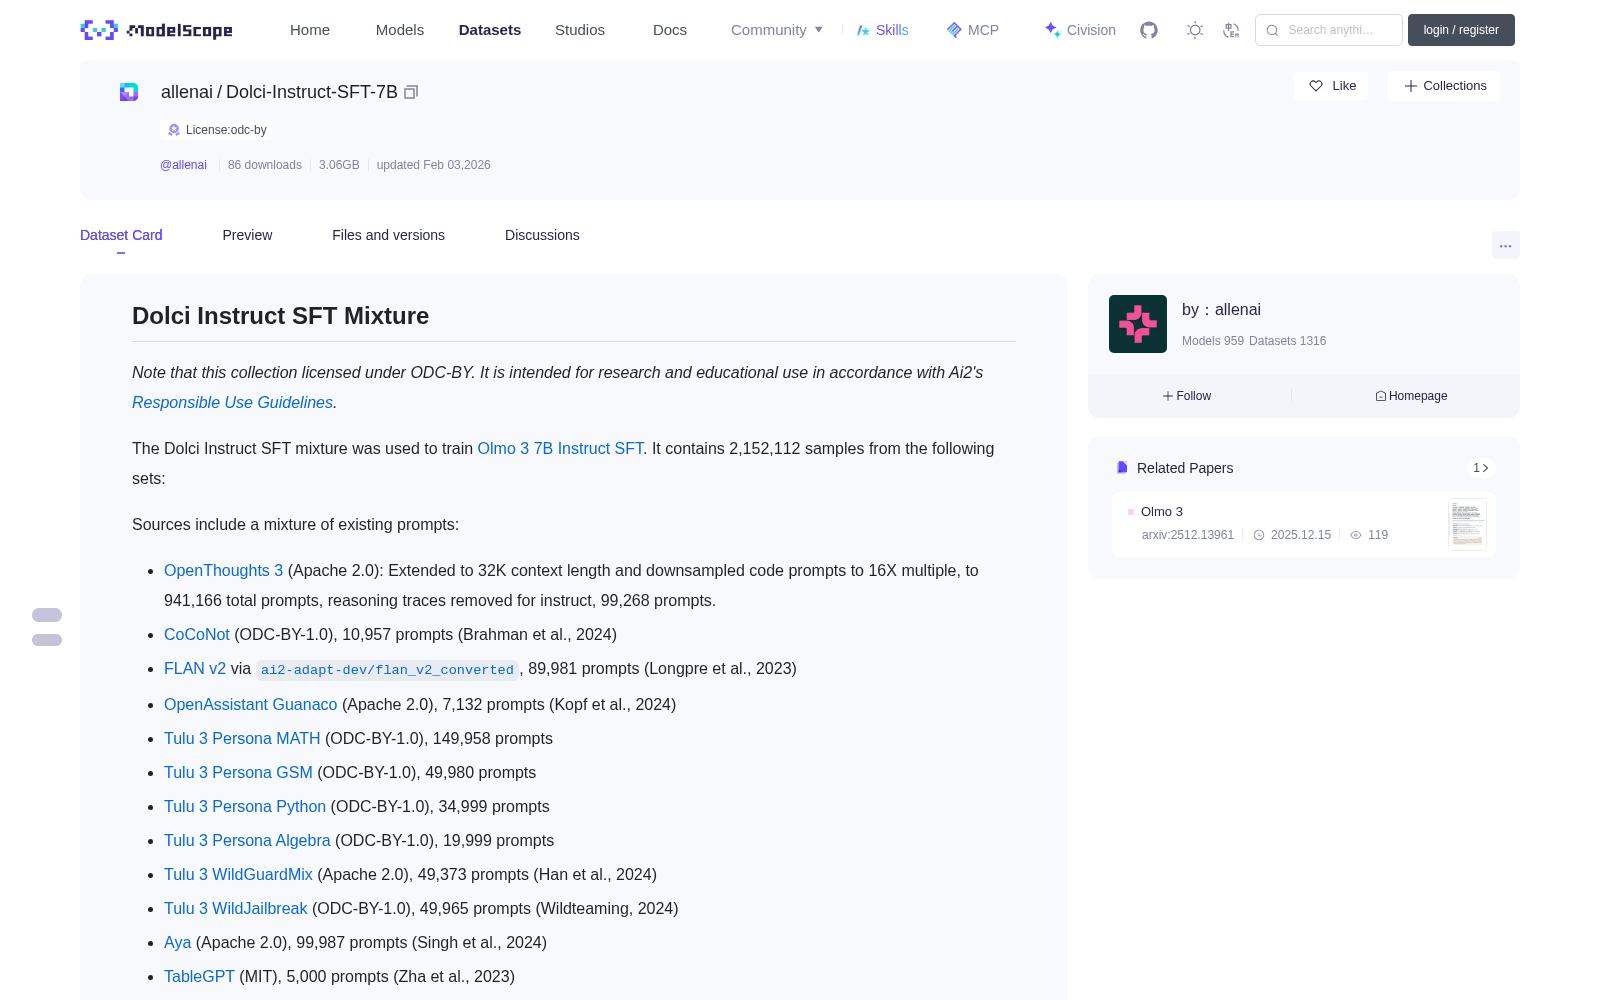Open the Tulu 3 WildJailbreak link
The height and width of the screenshot is (1000, 1600).
click(x=235, y=908)
